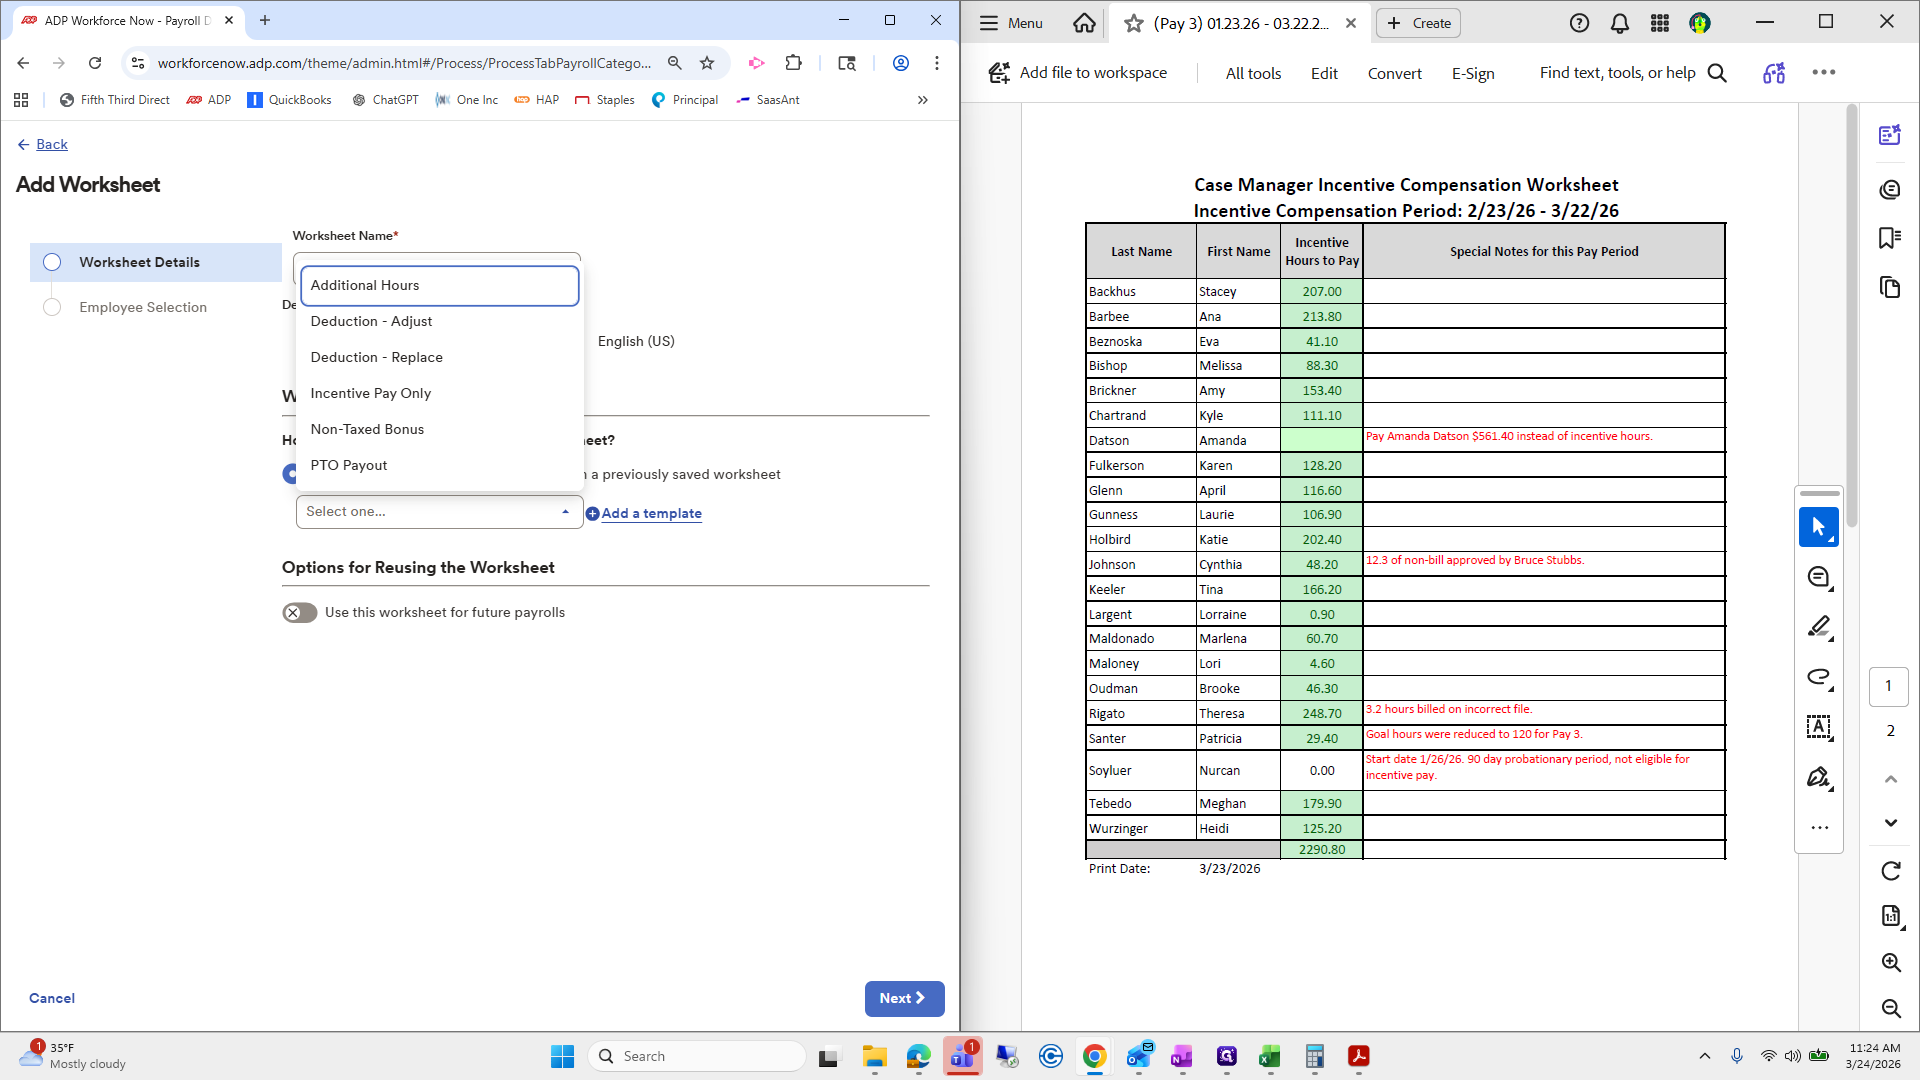Select the Acrobat cursor selection tool
The width and height of the screenshot is (1920, 1080).
[x=1818, y=527]
